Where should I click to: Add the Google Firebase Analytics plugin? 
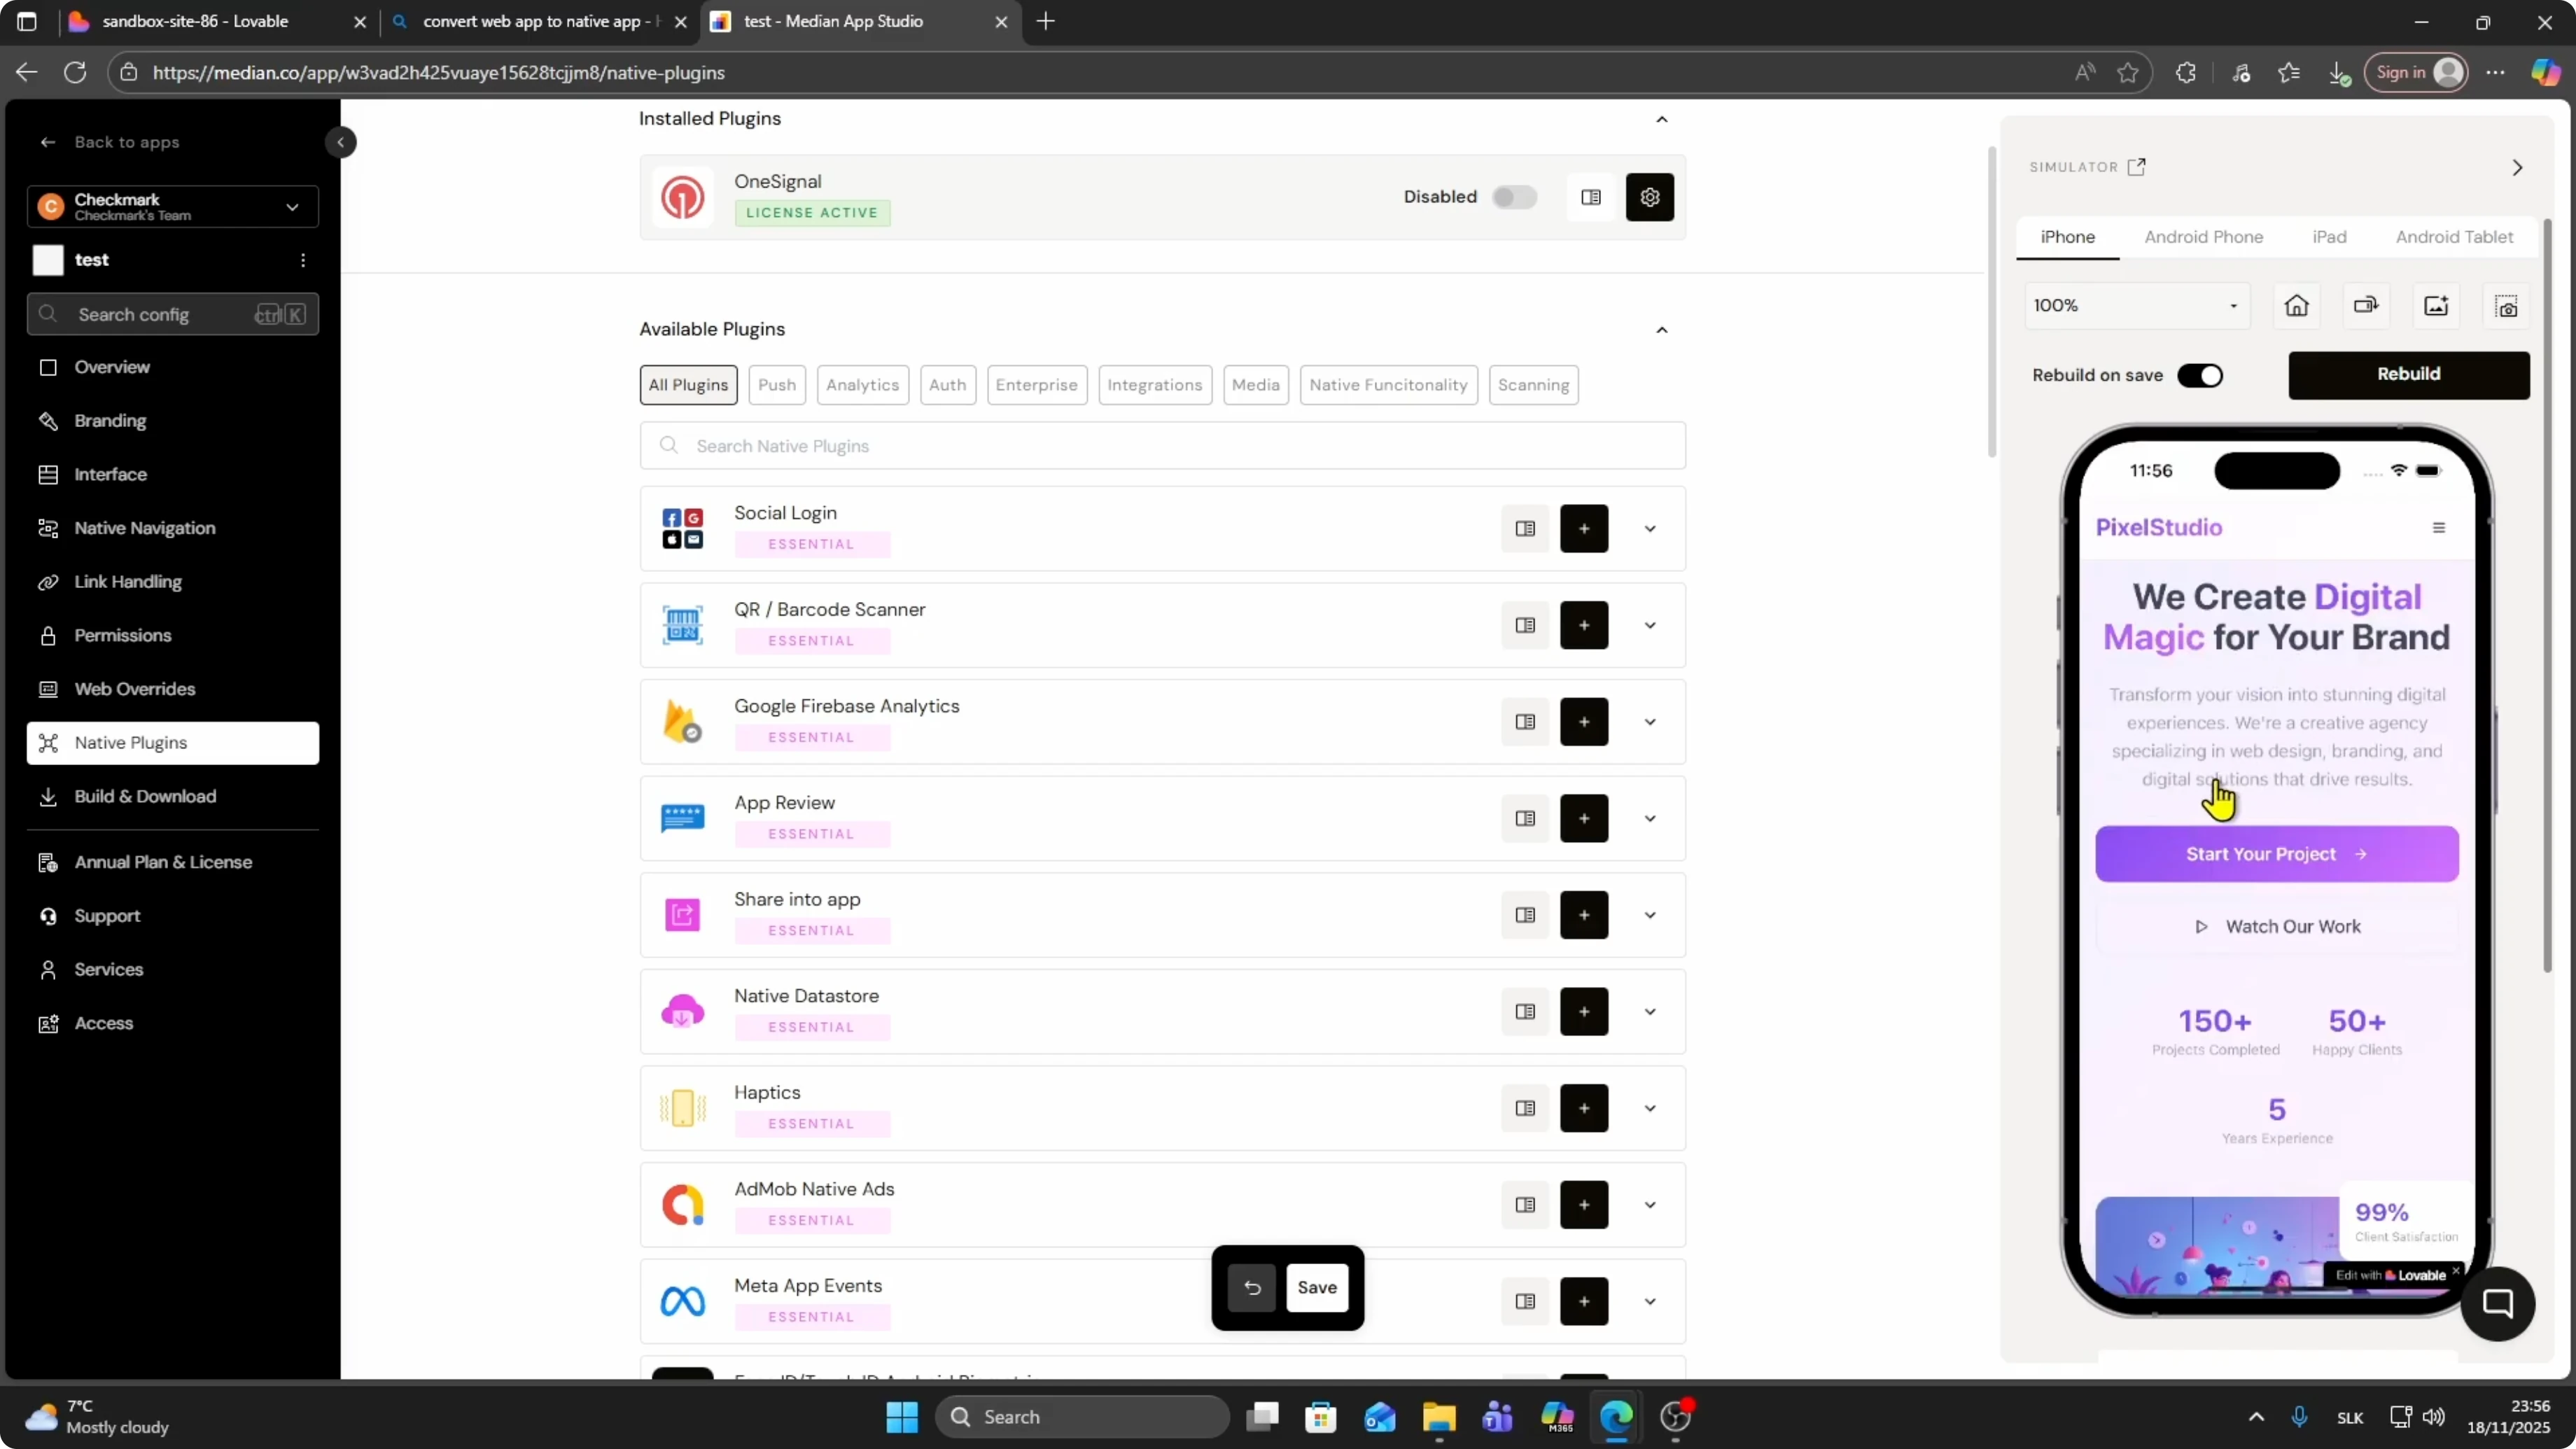pyautogui.click(x=1584, y=722)
